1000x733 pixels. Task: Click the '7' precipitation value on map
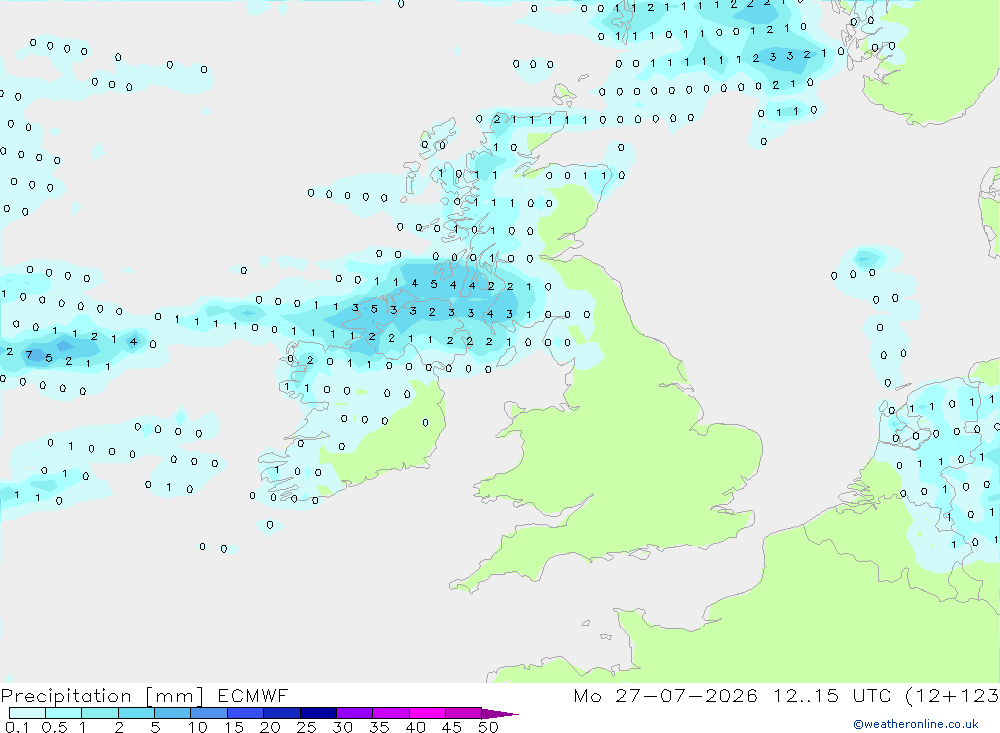[x=29, y=355]
